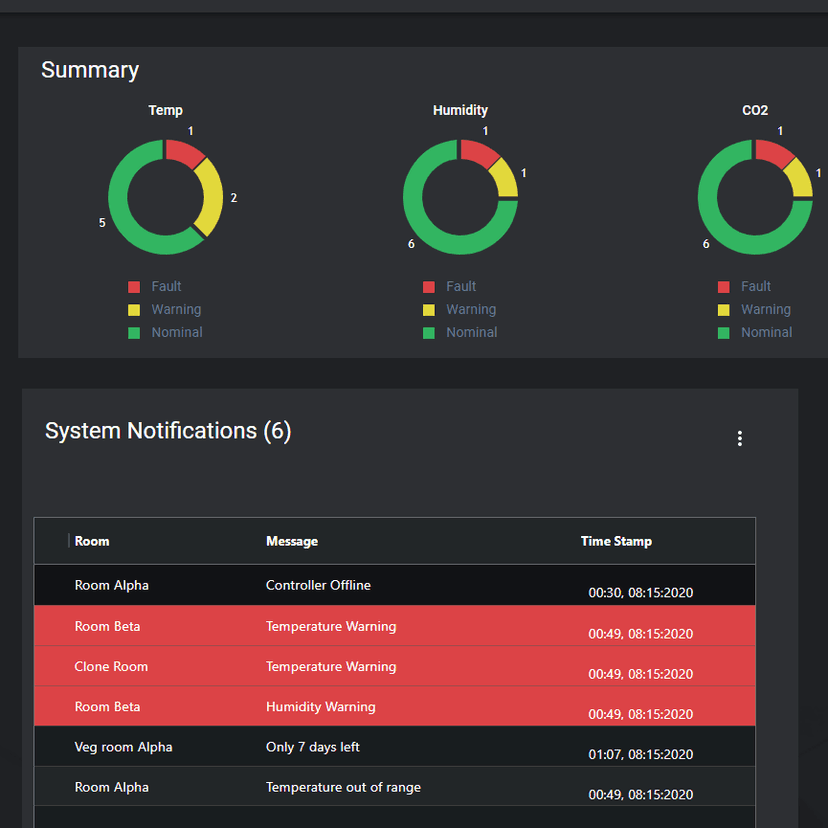Click the yellow warning segment of Temp donut
The image size is (828, 828).
(211, 196)
